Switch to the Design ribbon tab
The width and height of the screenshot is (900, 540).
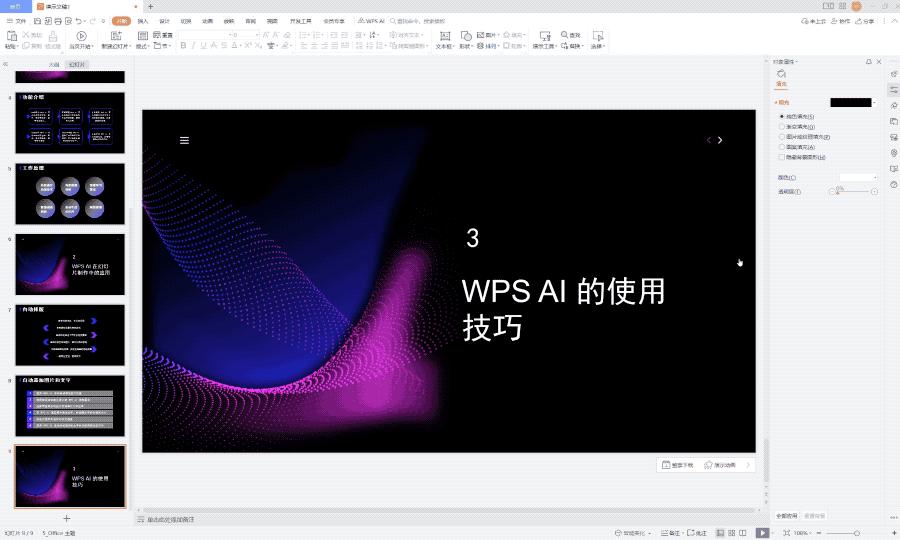pos(165,21)
